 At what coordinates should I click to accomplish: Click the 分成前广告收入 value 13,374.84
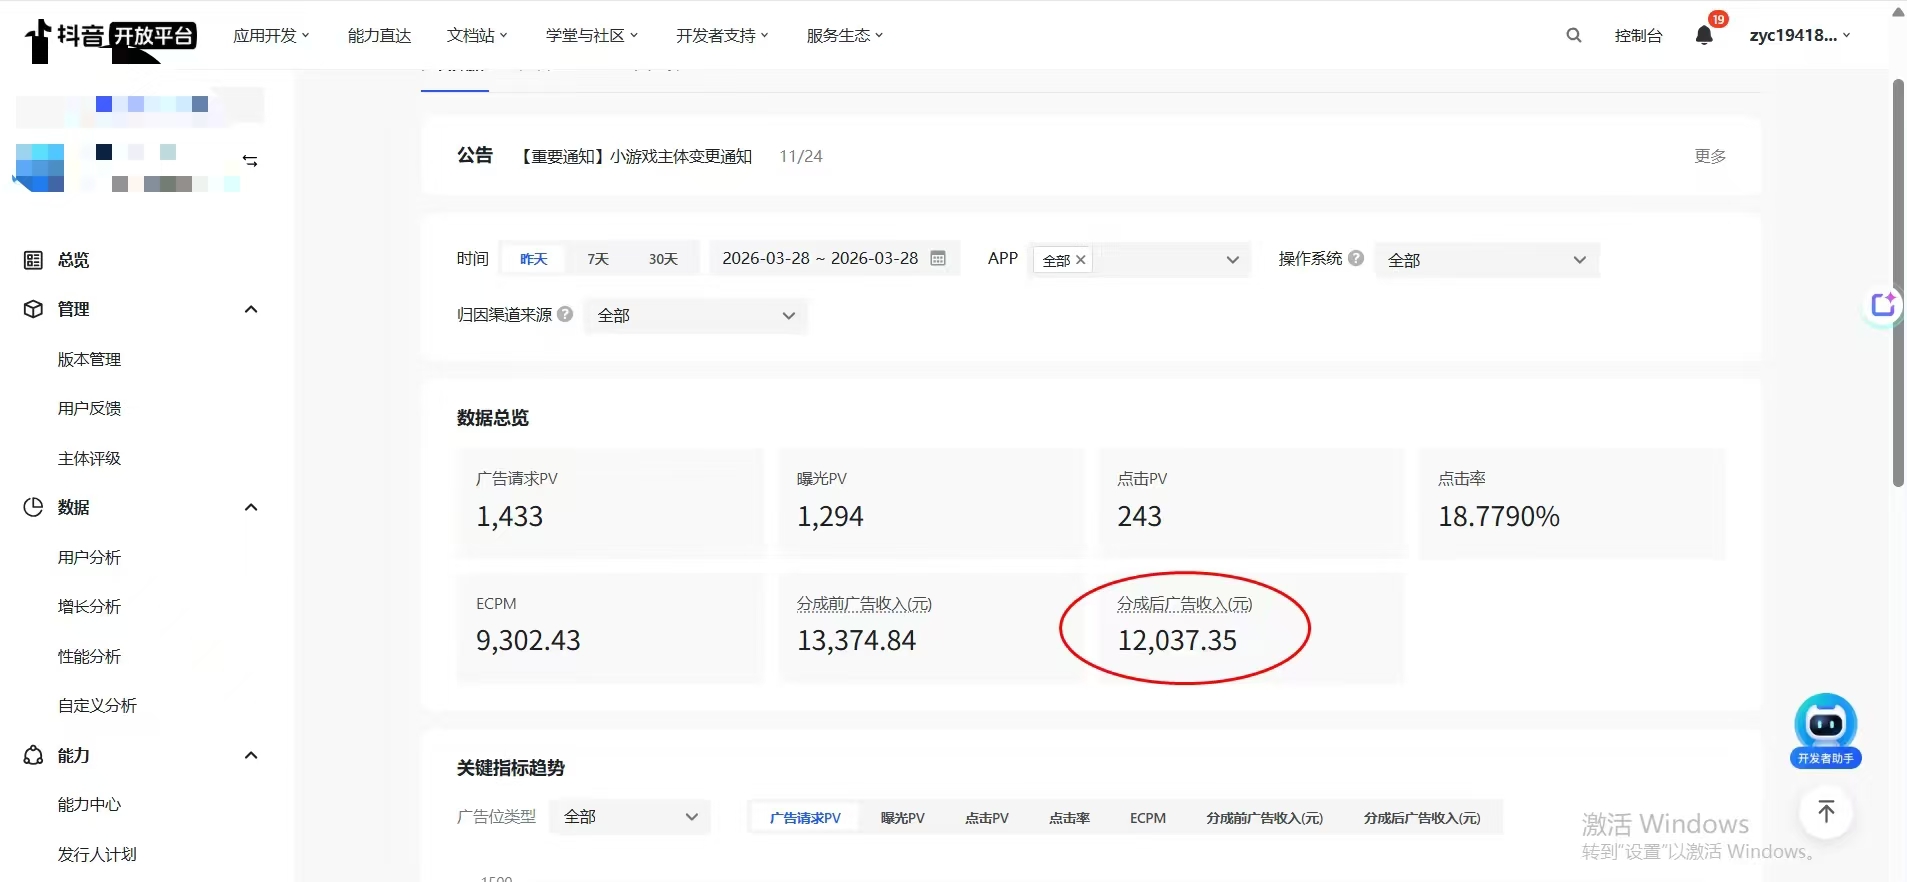pos(856,640)
